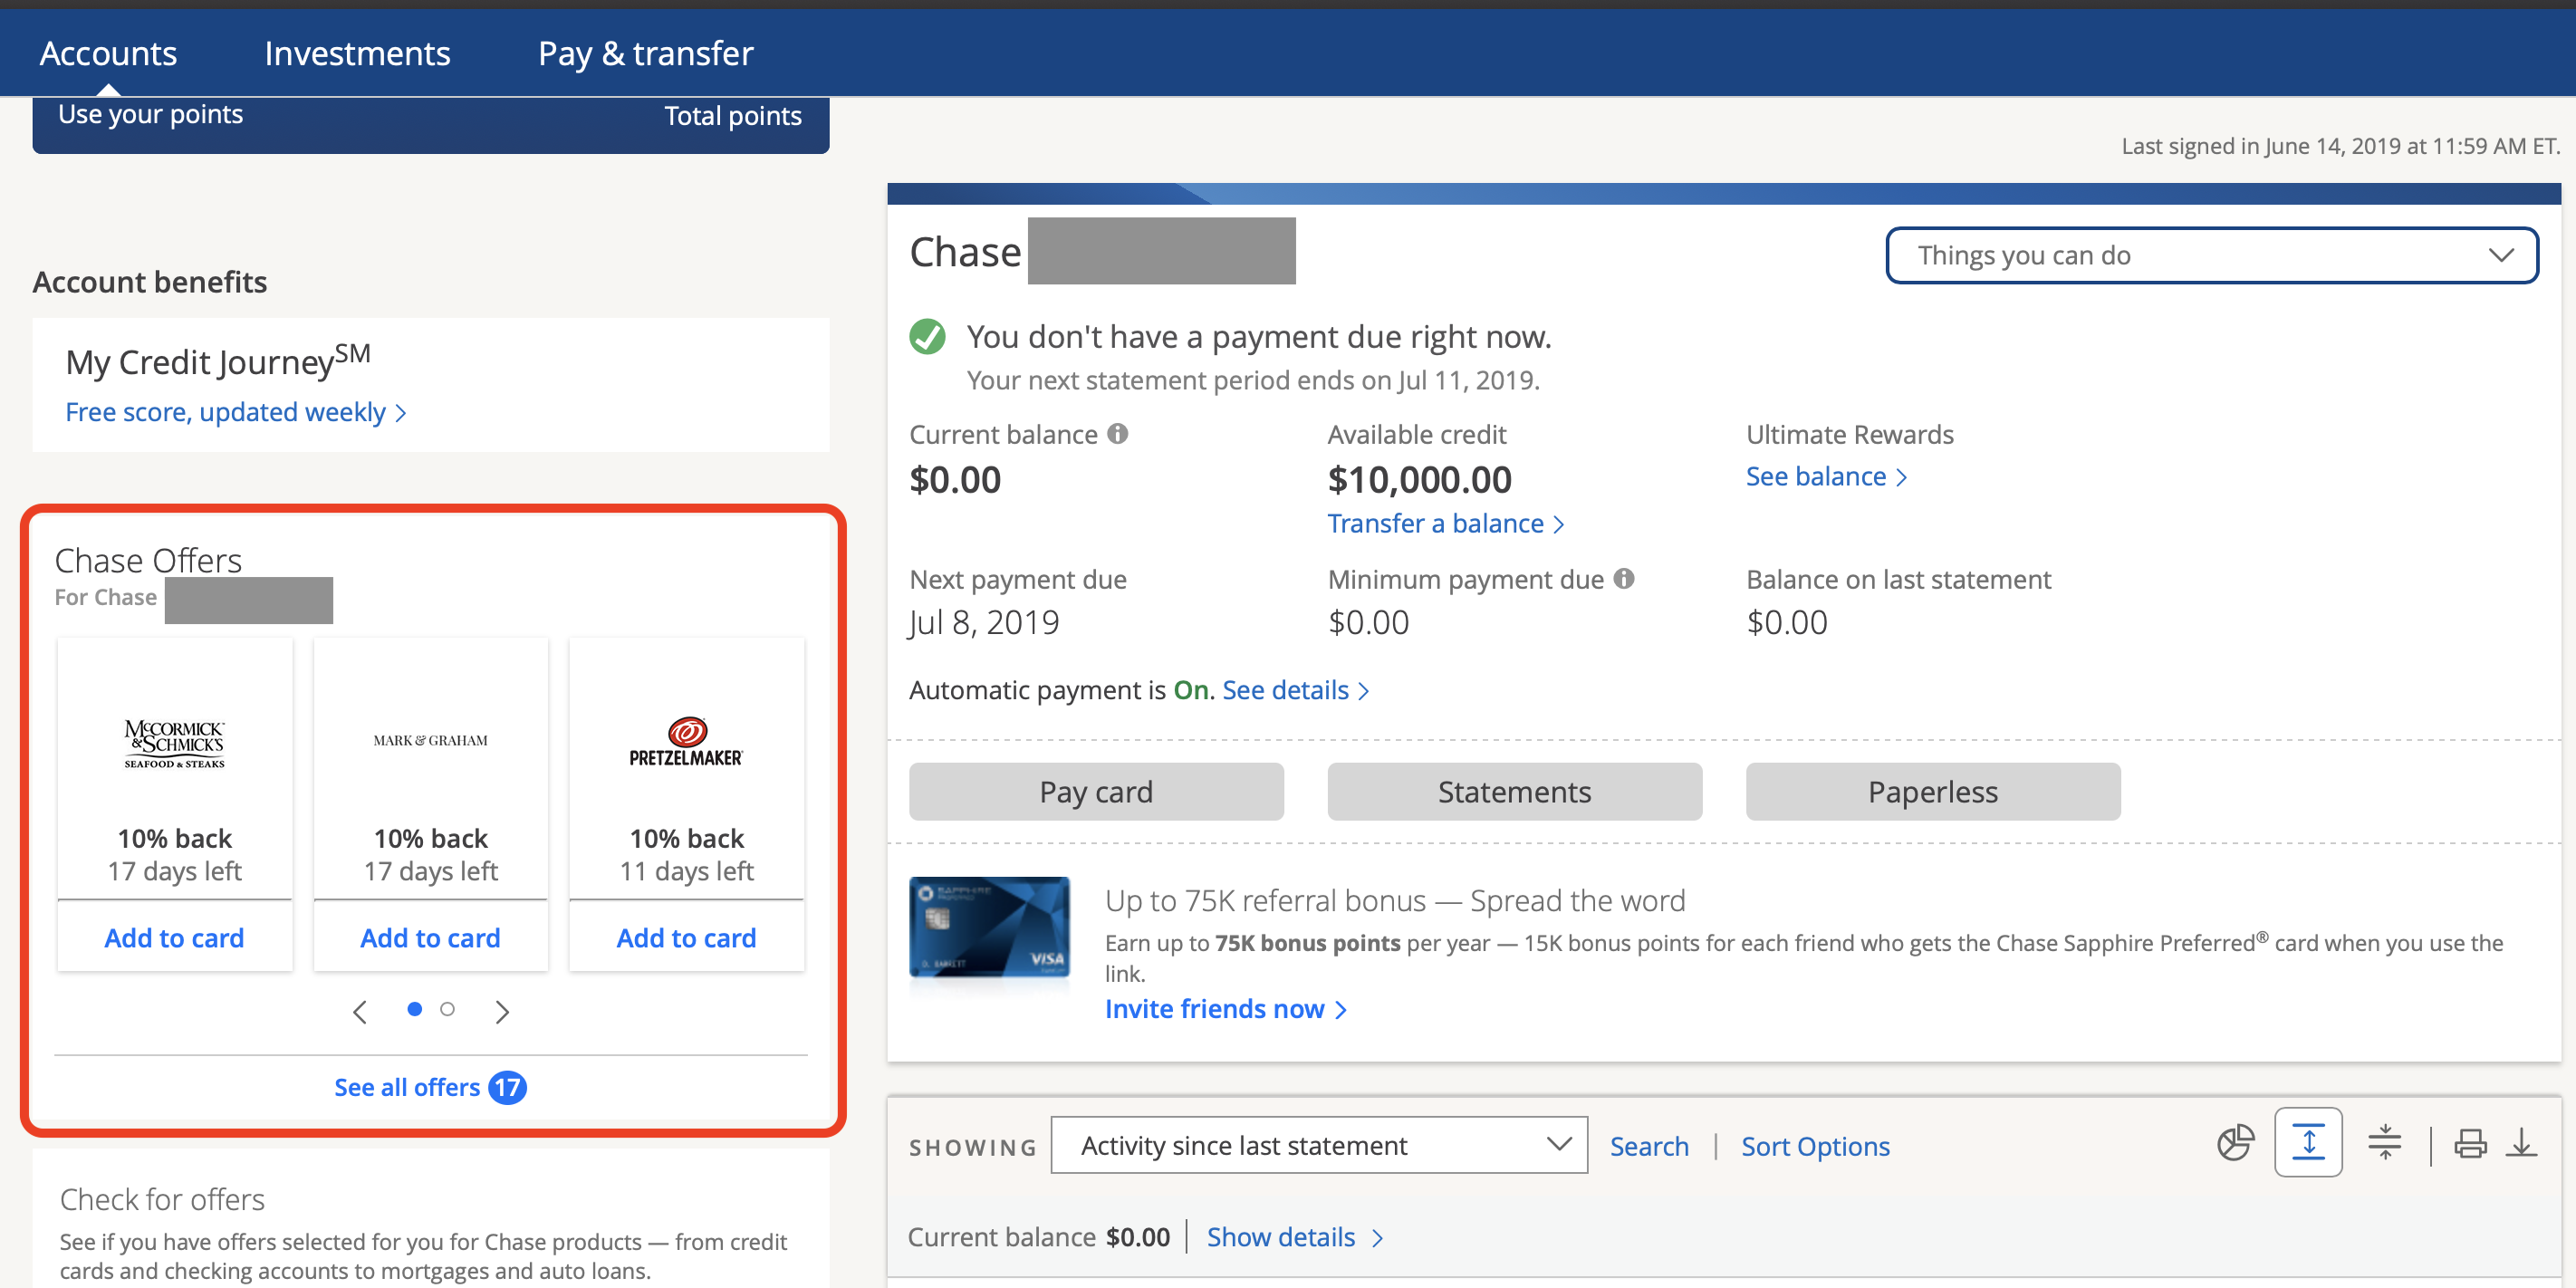Click Current balance info icon
This screenshot has width=2576, height=1288.
tap(1118, 434)
